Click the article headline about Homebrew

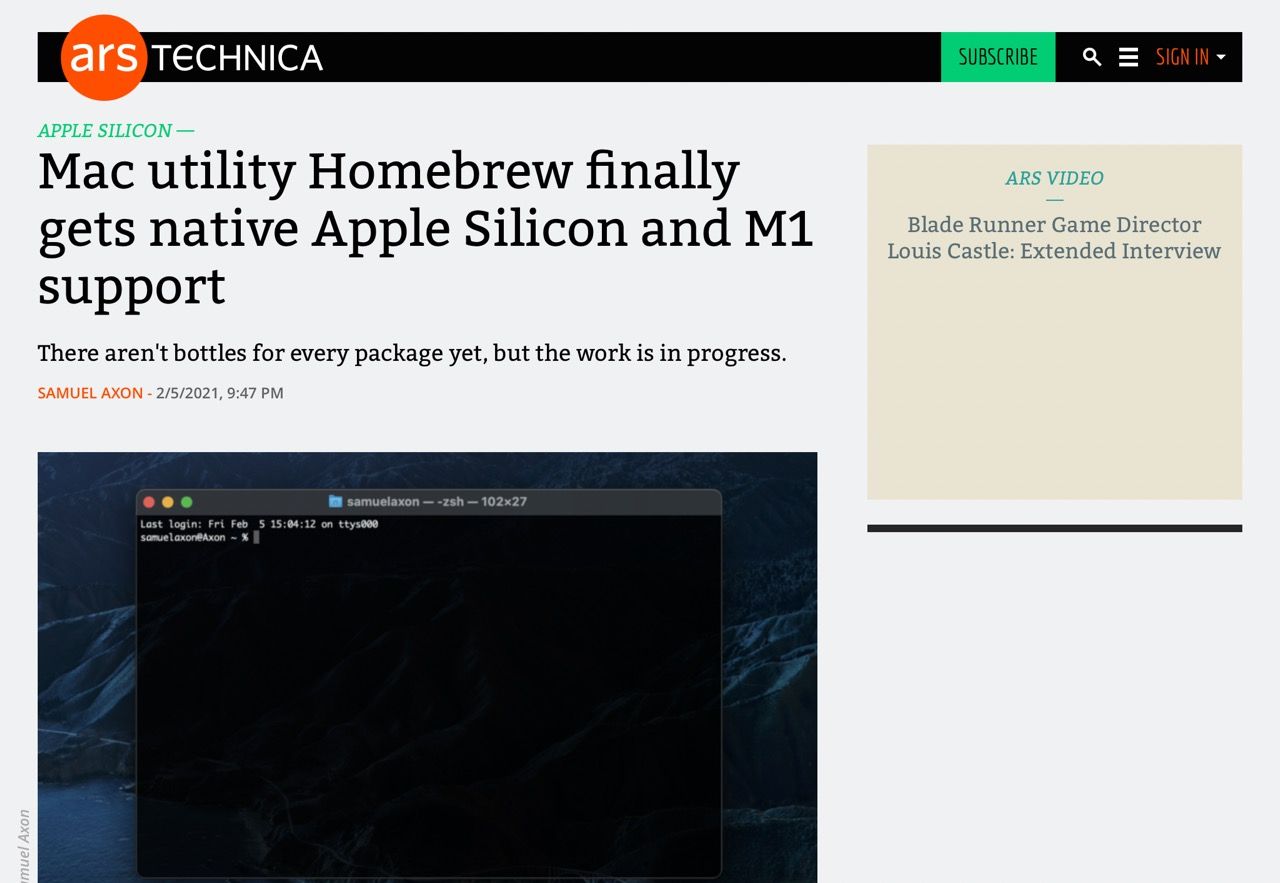pos(426,229)
